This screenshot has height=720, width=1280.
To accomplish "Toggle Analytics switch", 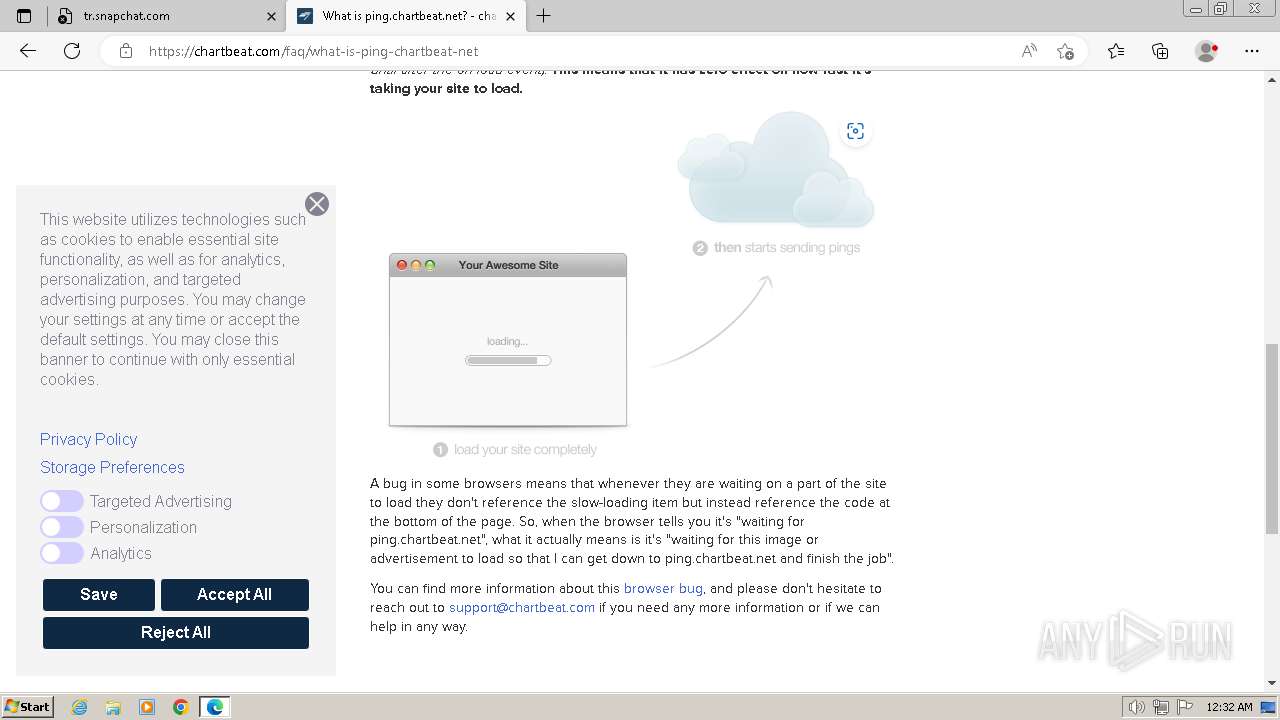I will click(x=62, y=553).
